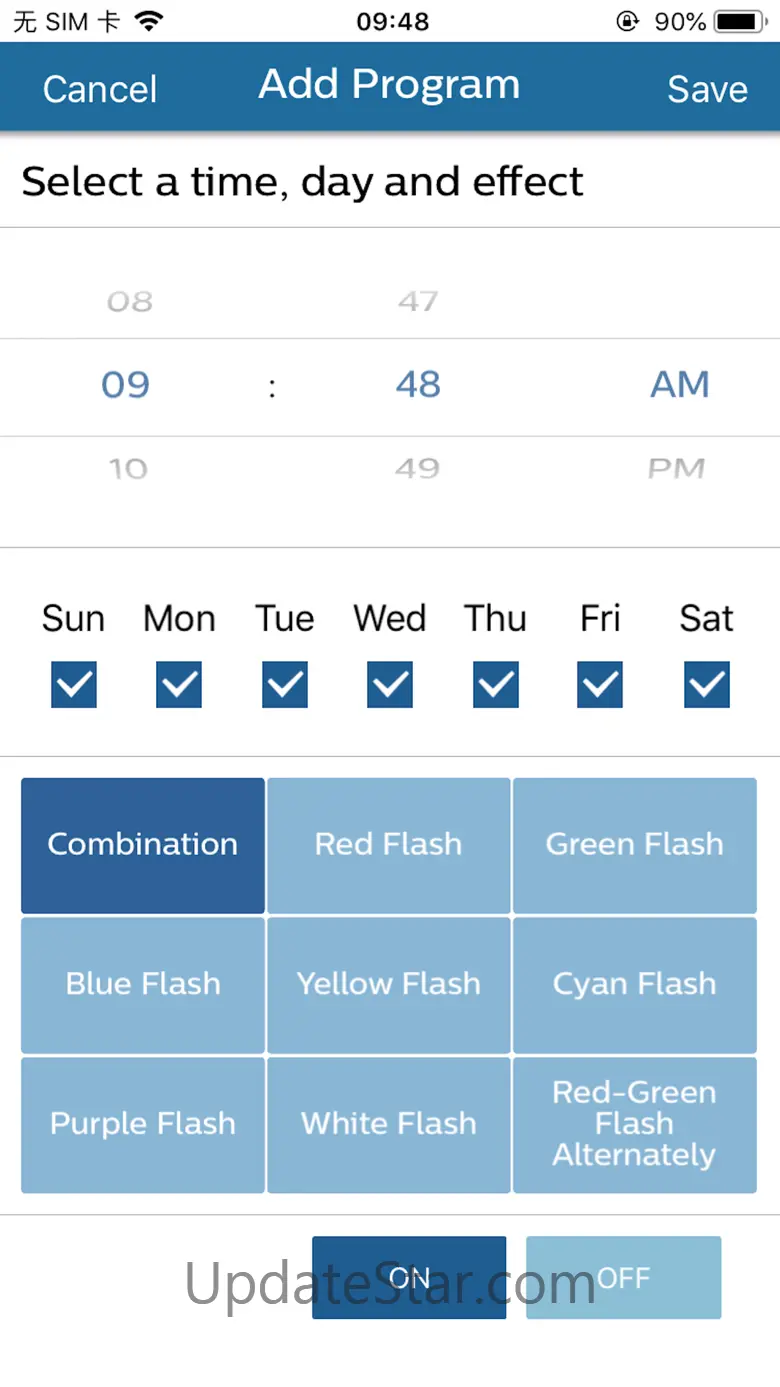The image size is (780, 1387).
Task: Uncheck the Wednesday checkbox
Action: (x=390, y=685)
